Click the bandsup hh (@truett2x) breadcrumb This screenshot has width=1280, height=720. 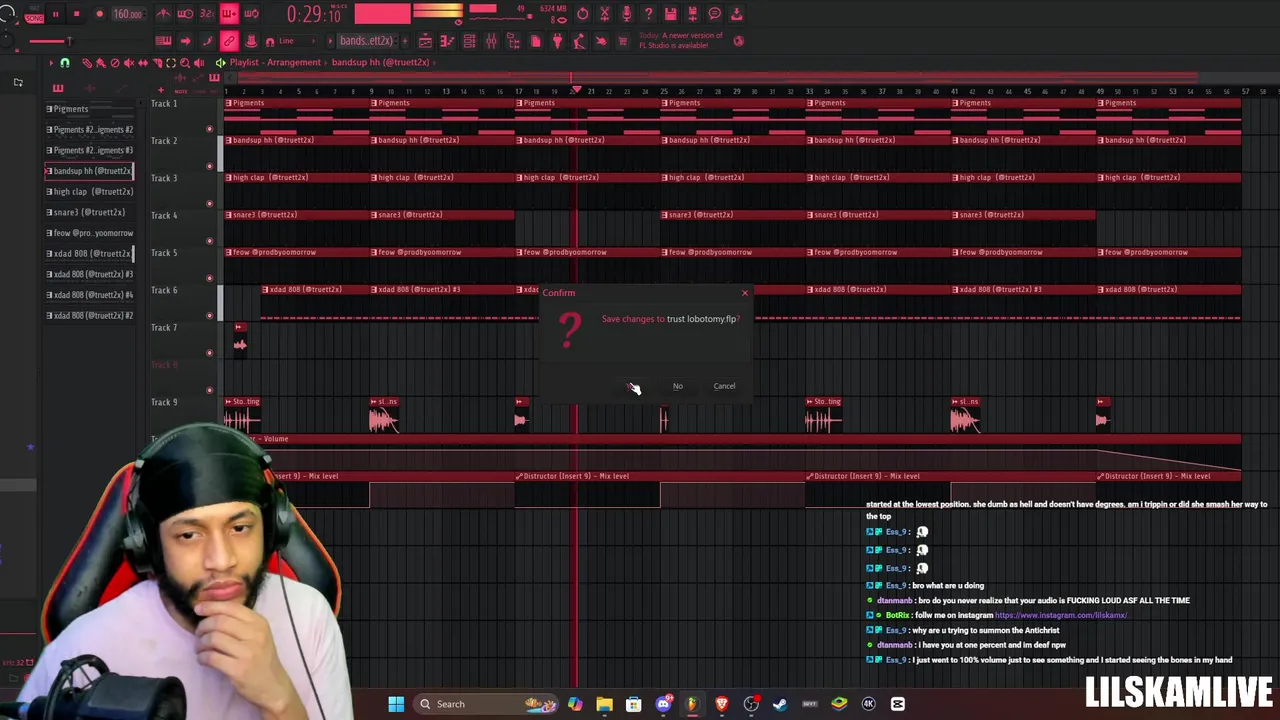[x=380, y=62]
